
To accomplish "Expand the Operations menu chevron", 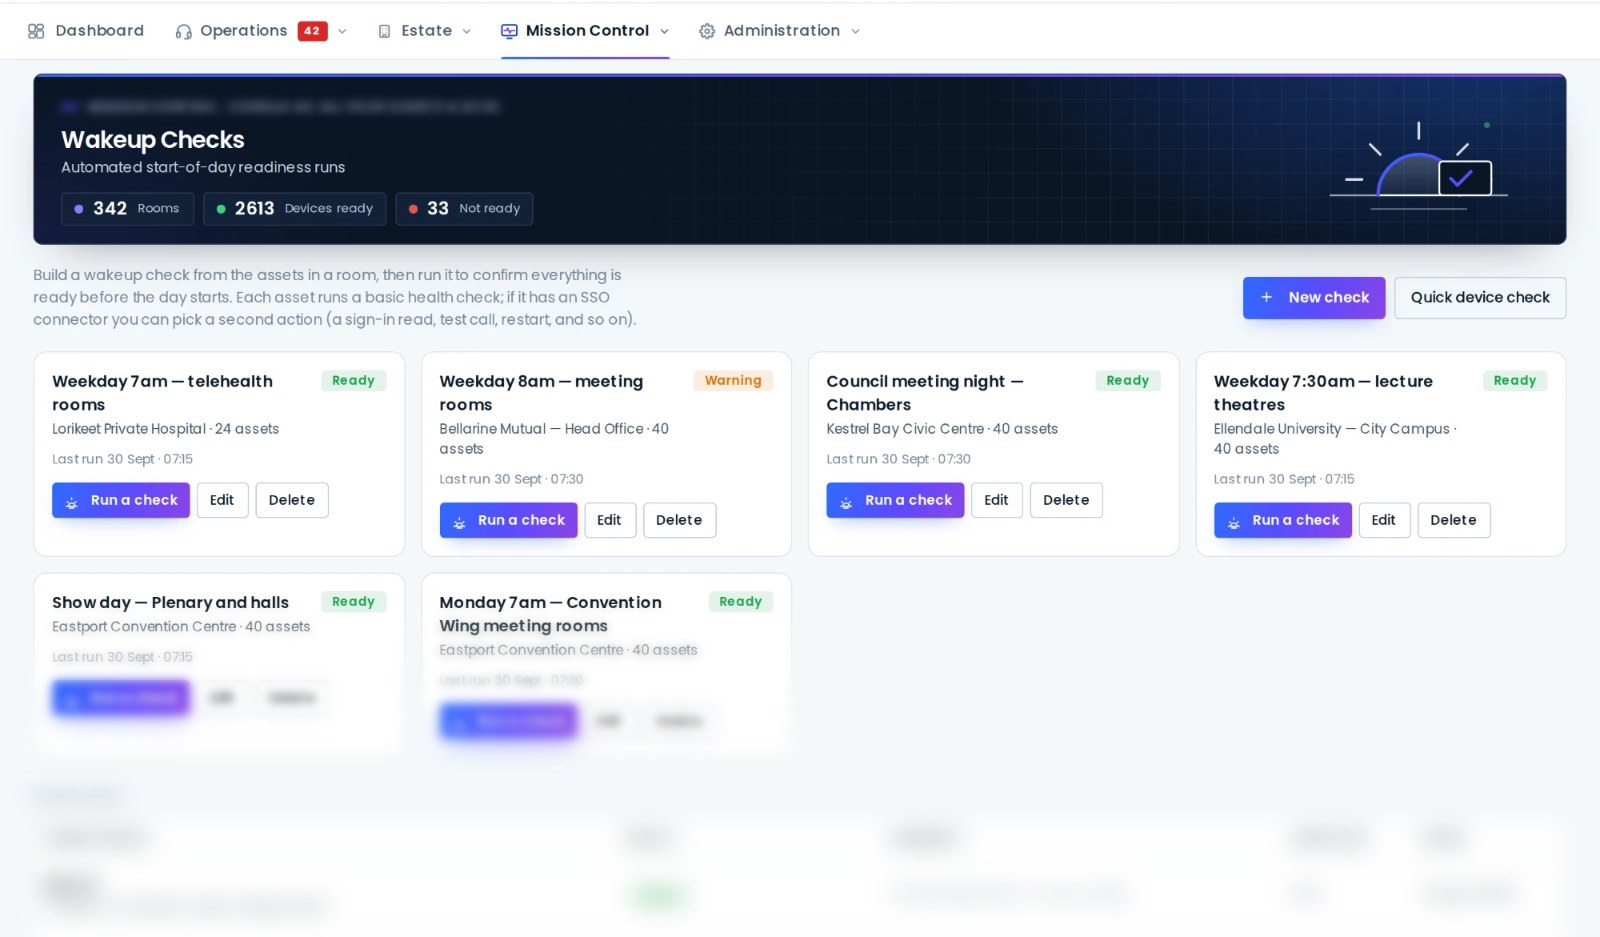I will pos(342,31).
